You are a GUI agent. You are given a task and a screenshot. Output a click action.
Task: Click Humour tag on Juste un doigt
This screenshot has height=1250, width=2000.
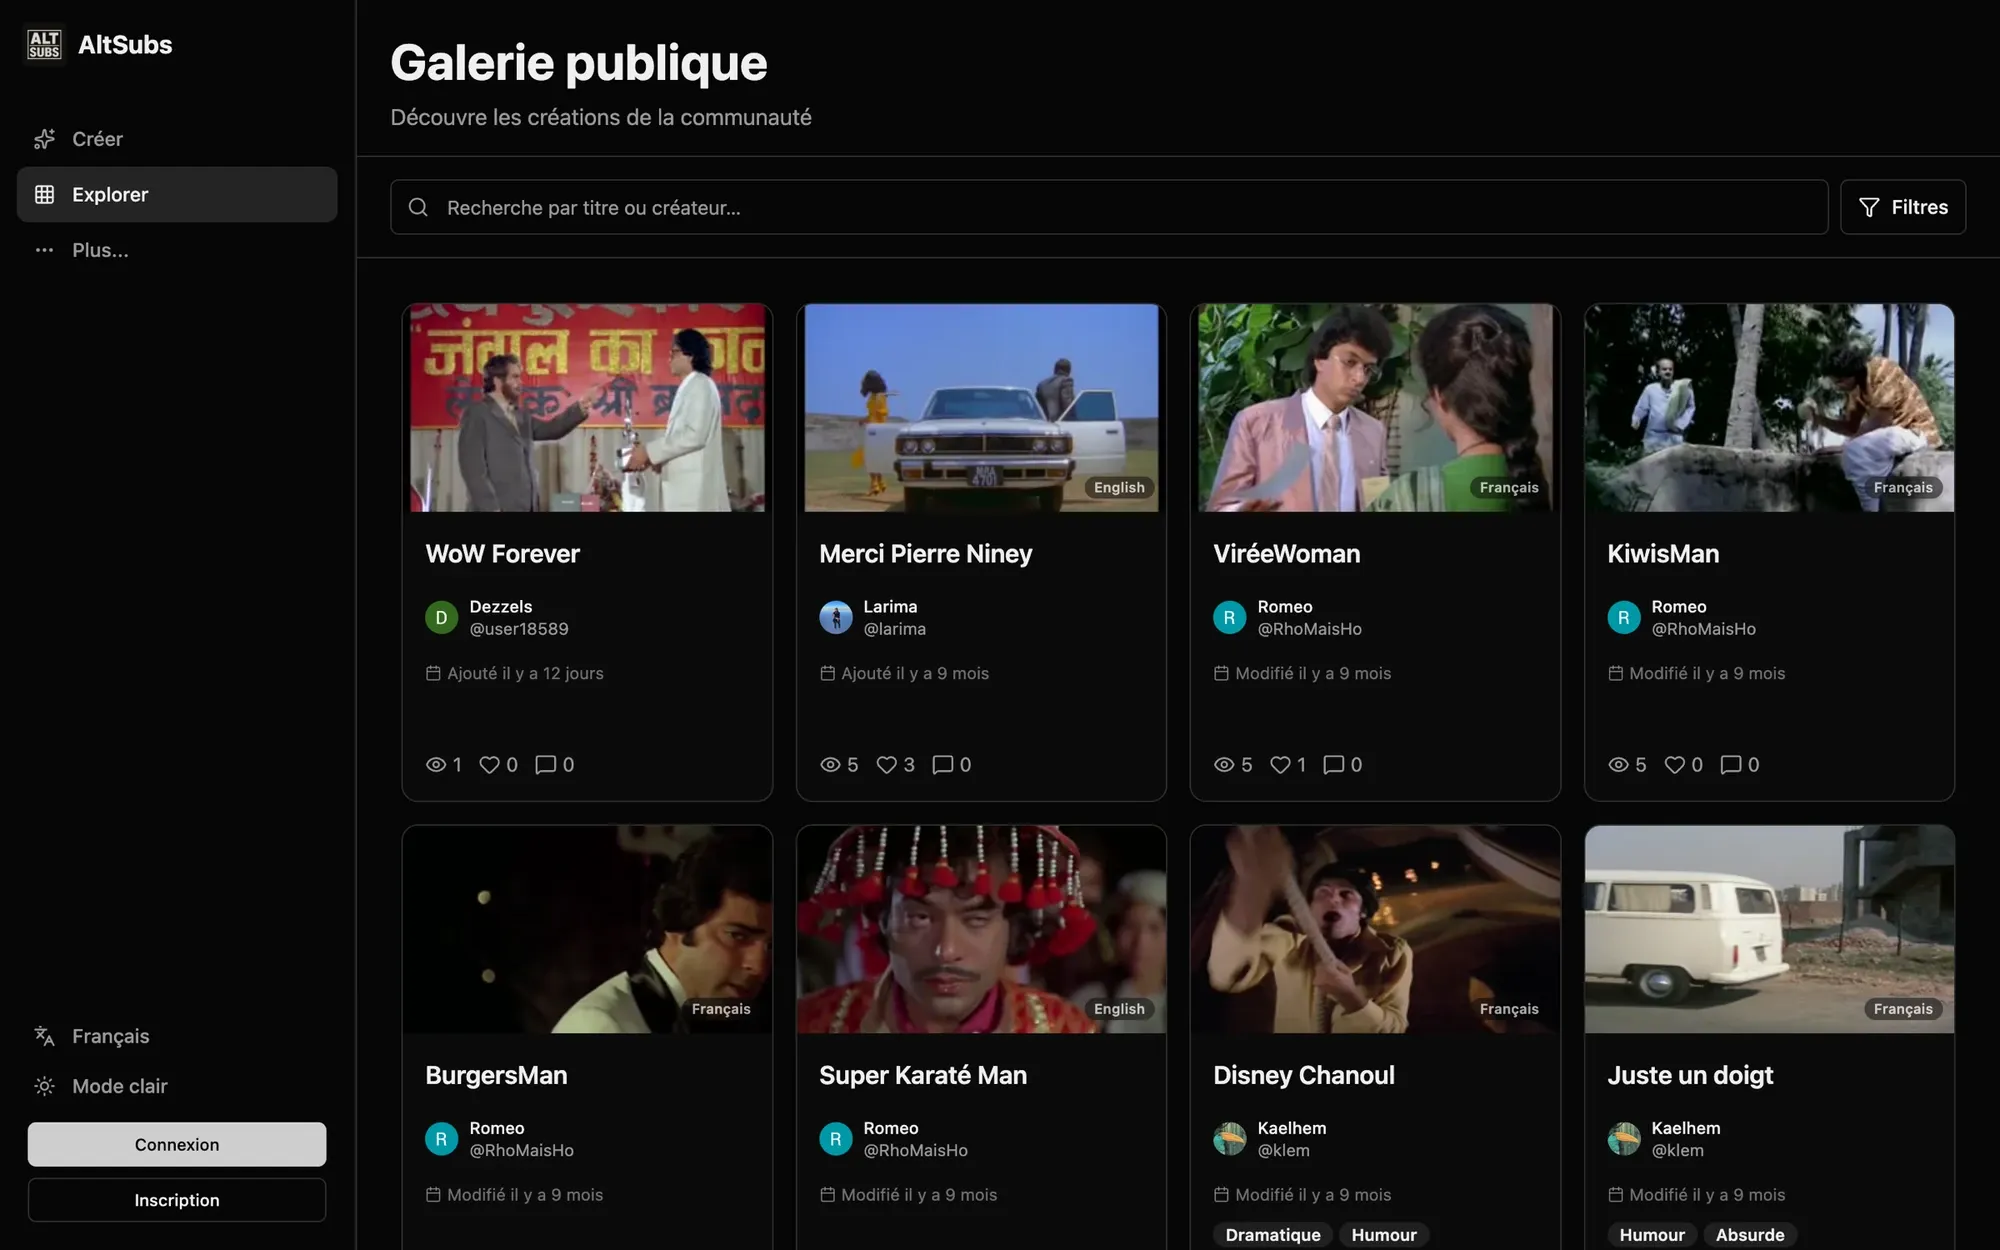(1652, 1235)
